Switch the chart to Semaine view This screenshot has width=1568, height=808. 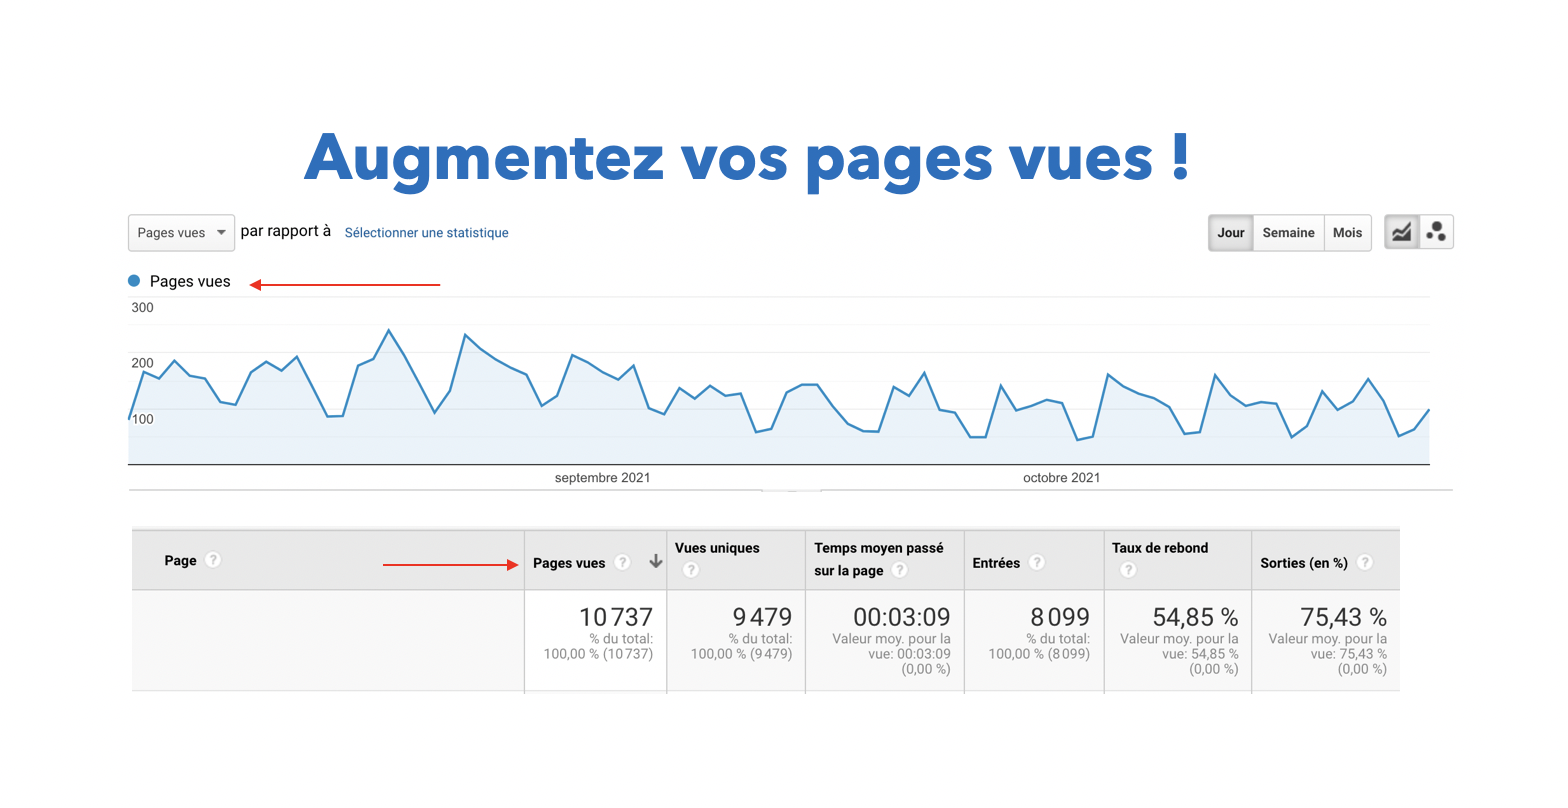[1288, 233]
